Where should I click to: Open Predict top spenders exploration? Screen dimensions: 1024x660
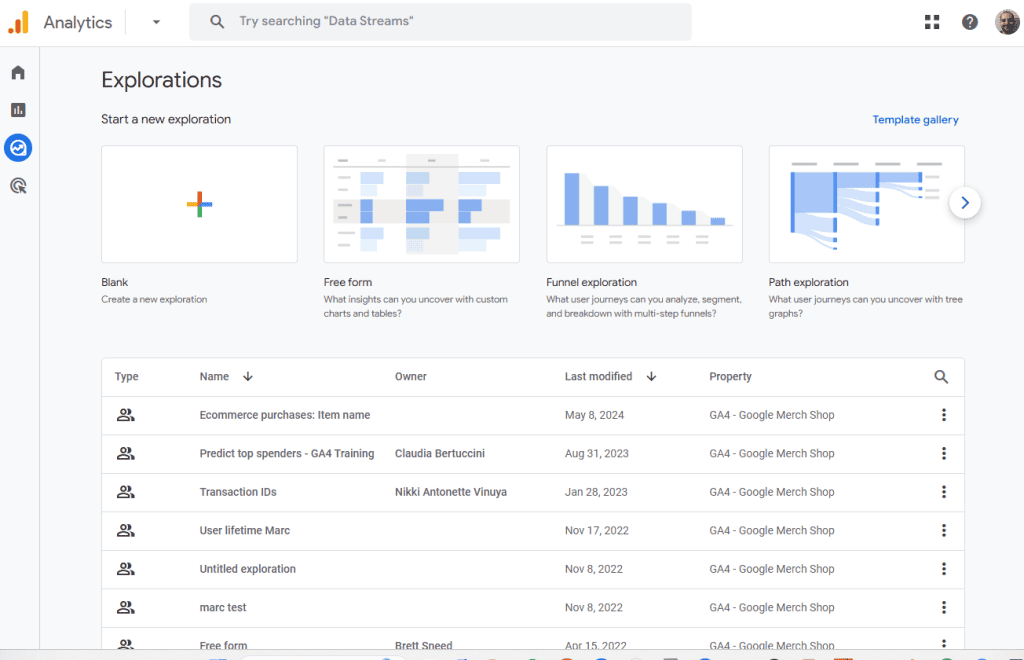[x=286, y=454]
